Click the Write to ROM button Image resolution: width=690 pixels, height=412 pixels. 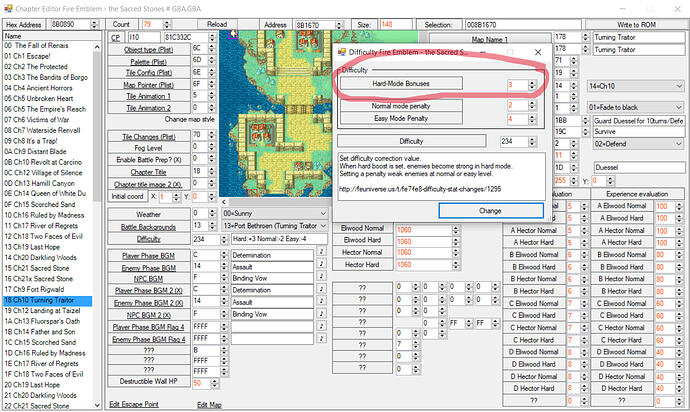(x=636, y=25)
